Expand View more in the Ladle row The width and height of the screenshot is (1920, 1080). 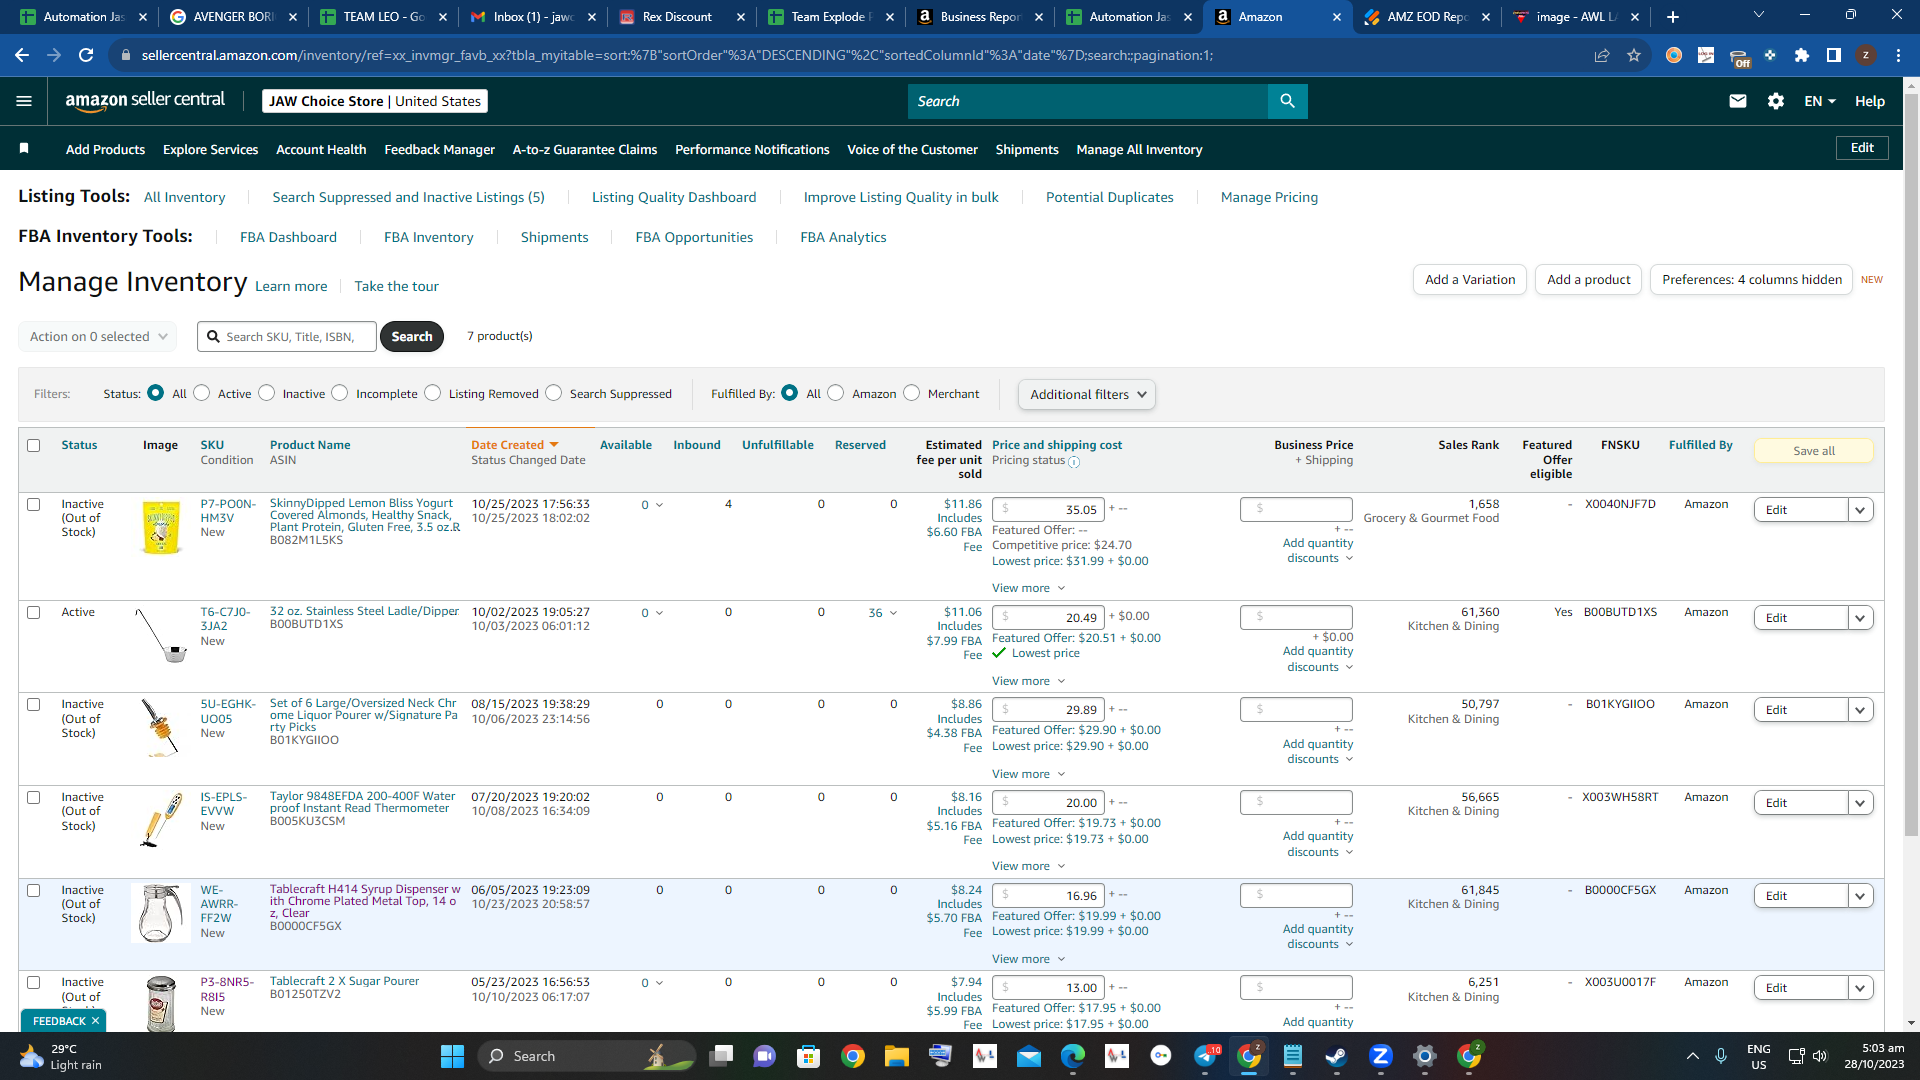pos(1028,681)
